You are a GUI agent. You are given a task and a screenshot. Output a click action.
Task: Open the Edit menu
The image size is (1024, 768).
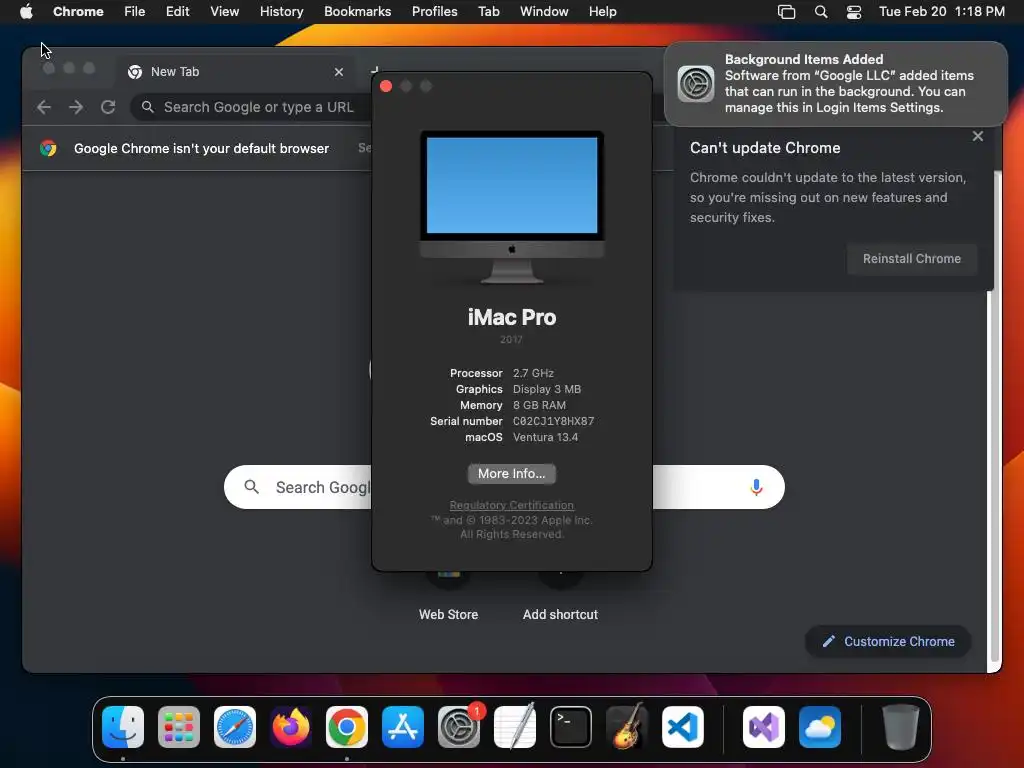[x=177, y=11]
